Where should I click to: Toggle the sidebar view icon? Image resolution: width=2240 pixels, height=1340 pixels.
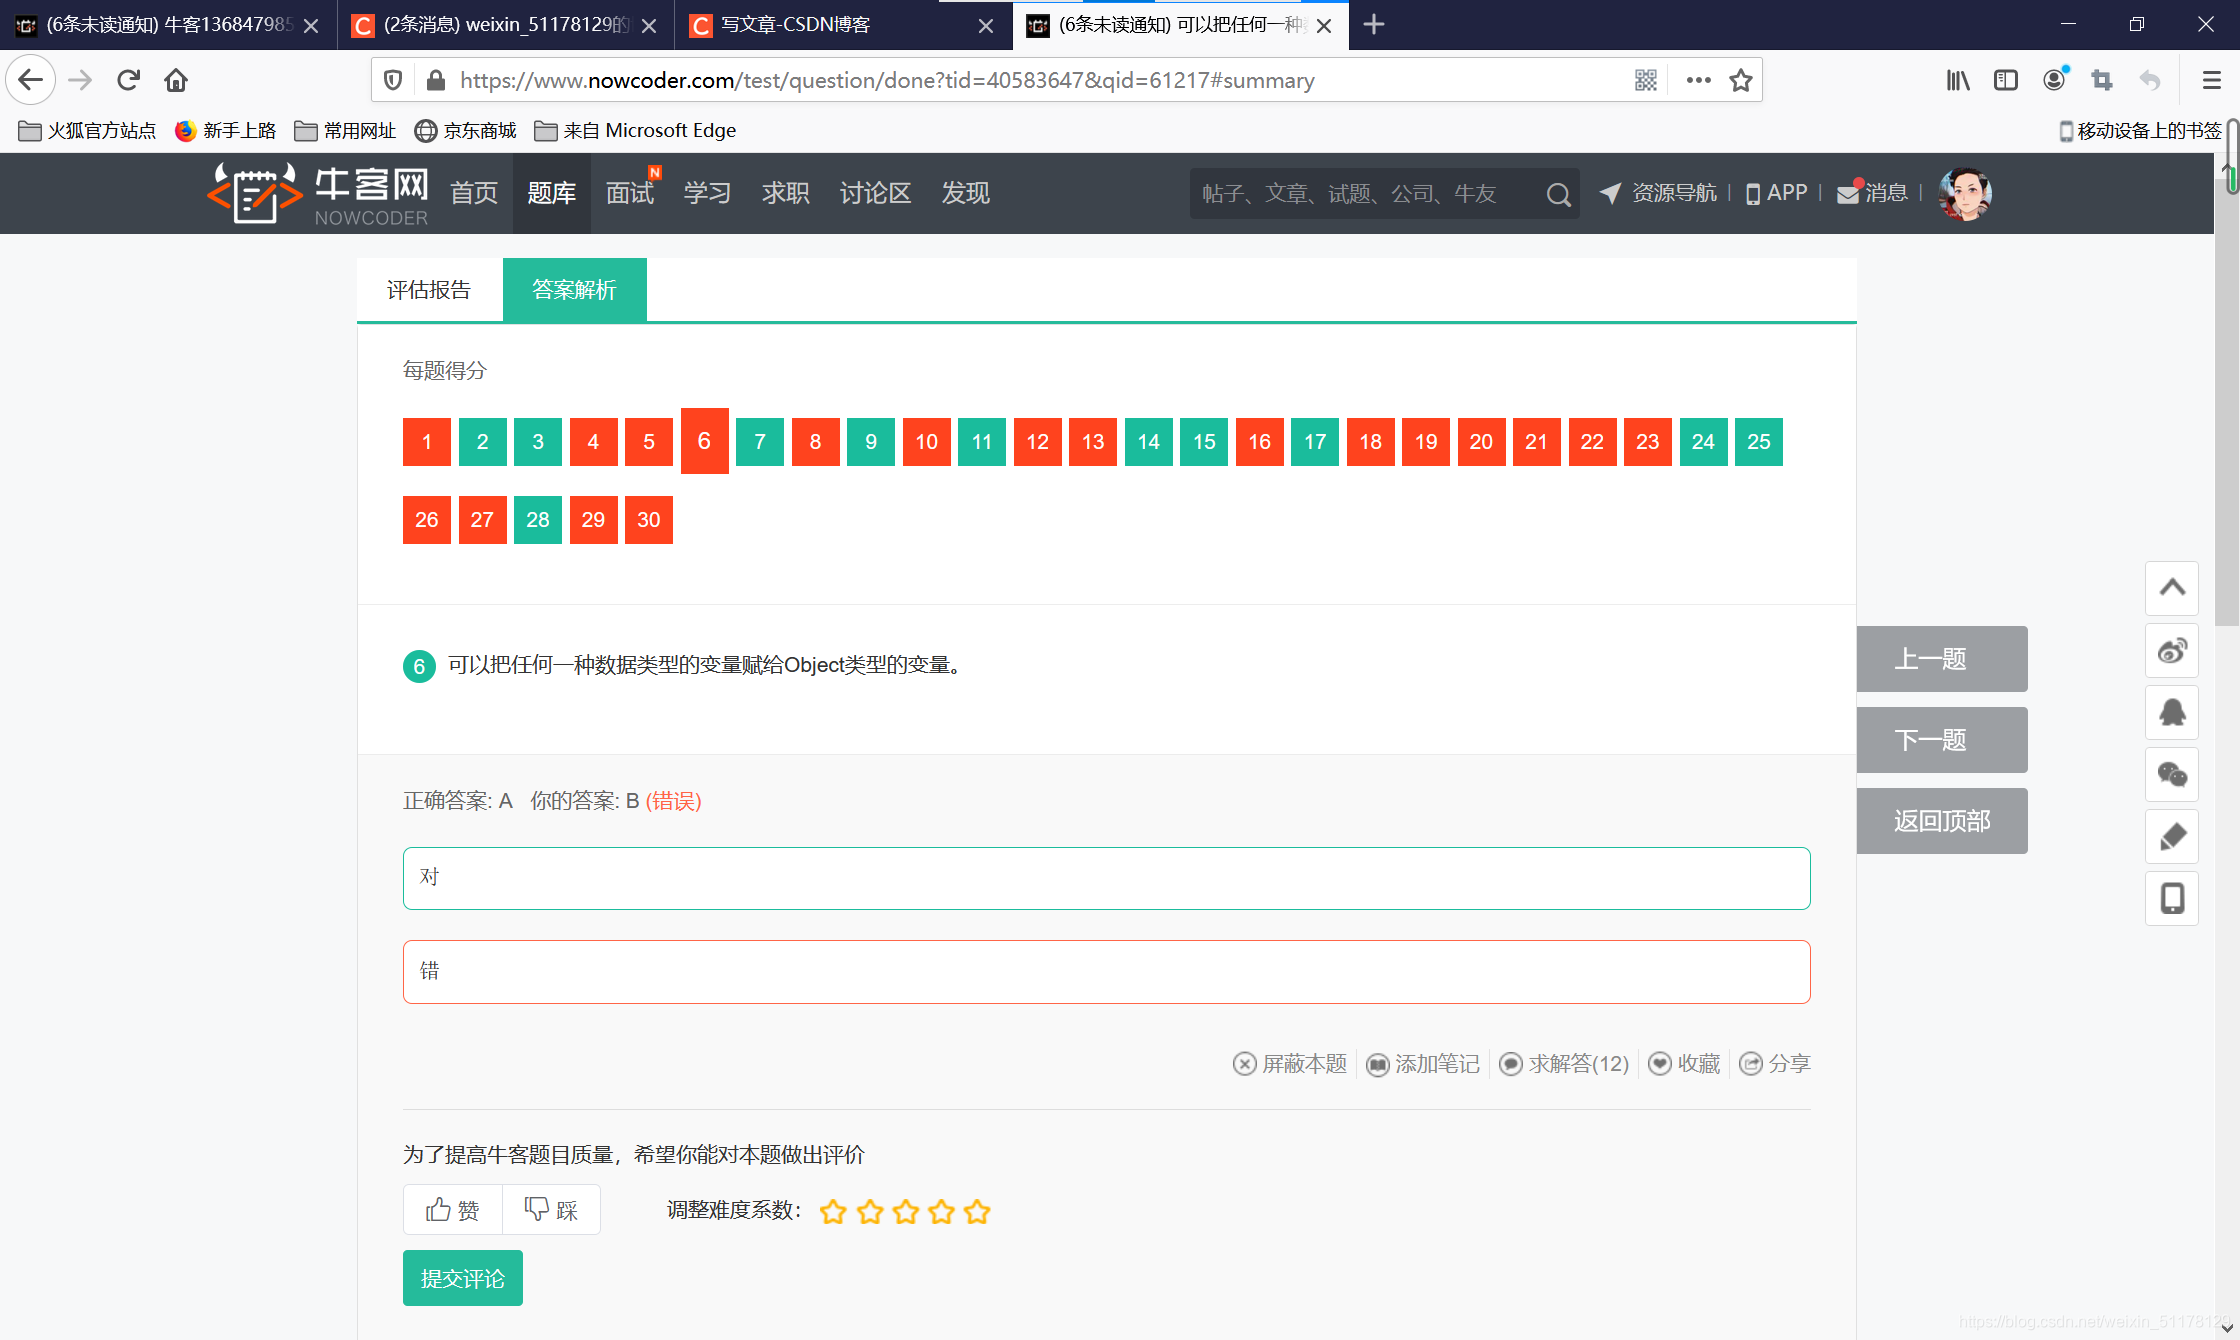click(x=2006, y=80)
